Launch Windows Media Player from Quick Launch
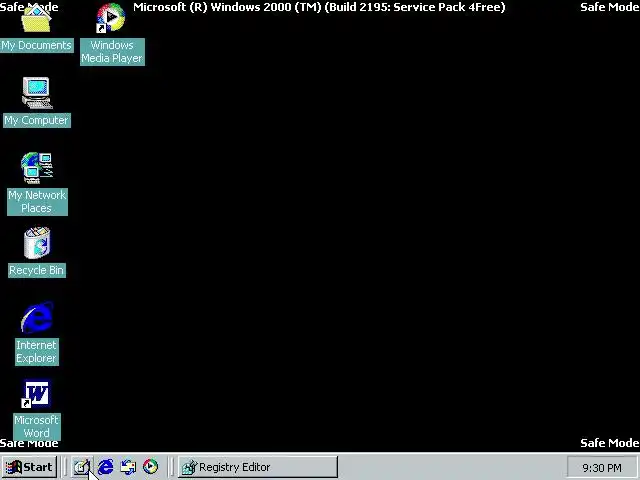 pos(150,467)
